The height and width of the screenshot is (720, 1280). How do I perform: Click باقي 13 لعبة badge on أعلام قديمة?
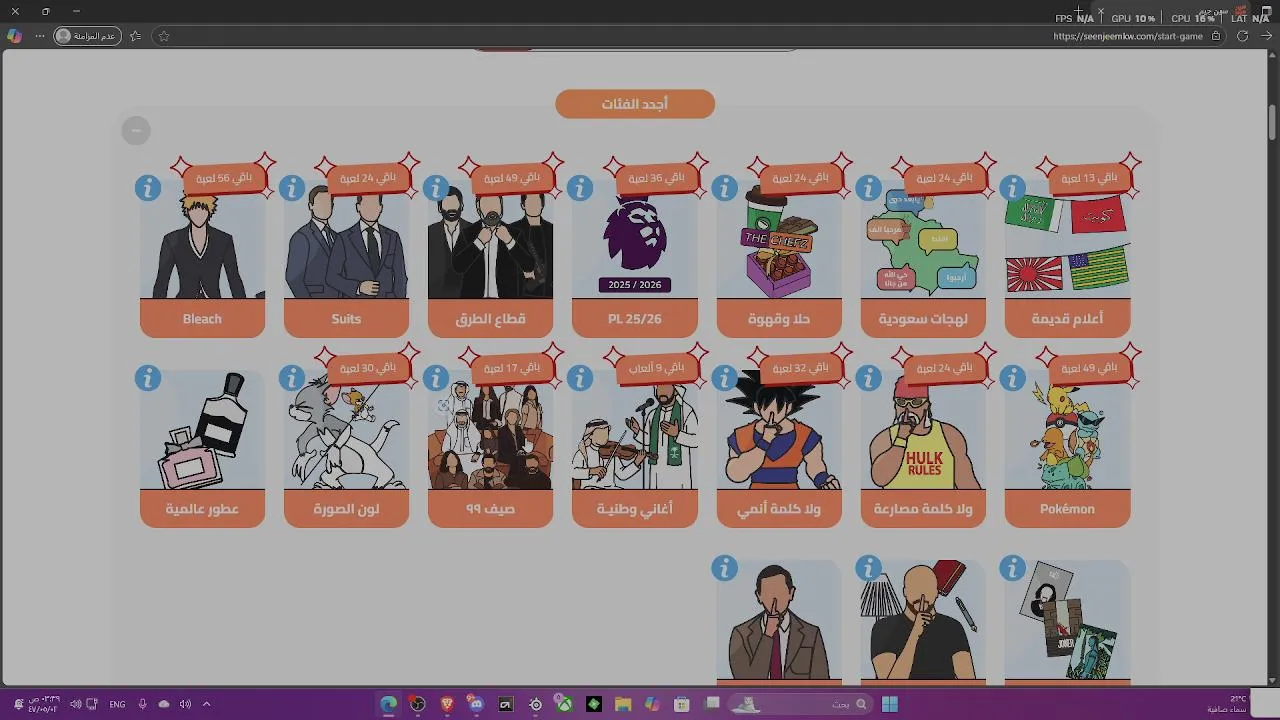(1088, 178)
